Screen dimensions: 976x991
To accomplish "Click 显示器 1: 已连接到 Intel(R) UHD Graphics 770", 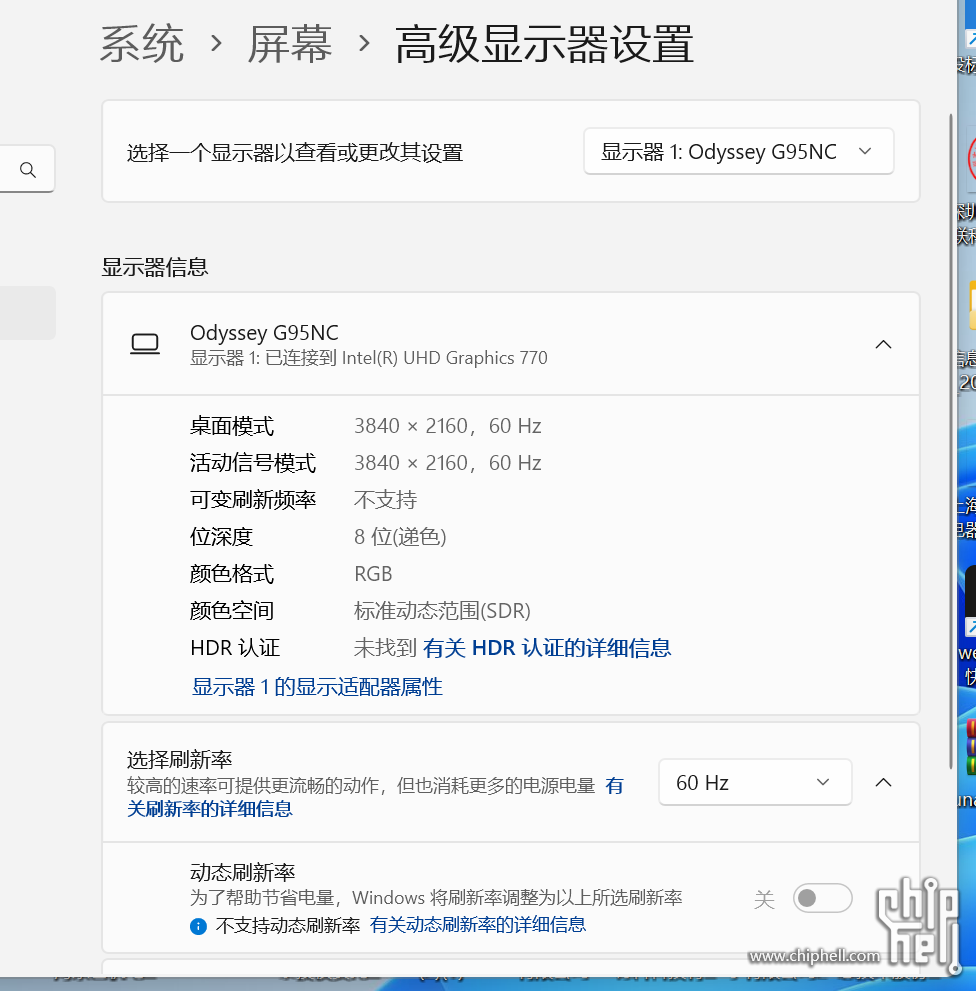I will click(369, 358).
